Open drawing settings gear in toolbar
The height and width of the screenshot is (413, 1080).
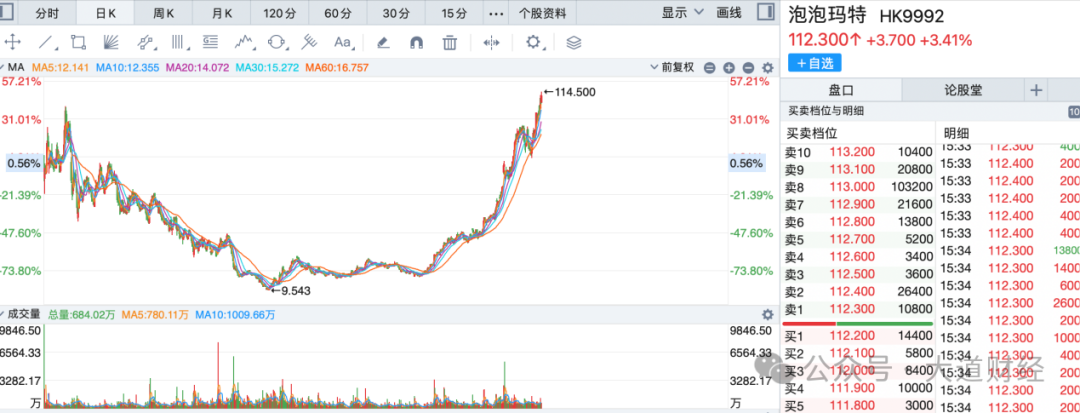(x=532, y=42)
